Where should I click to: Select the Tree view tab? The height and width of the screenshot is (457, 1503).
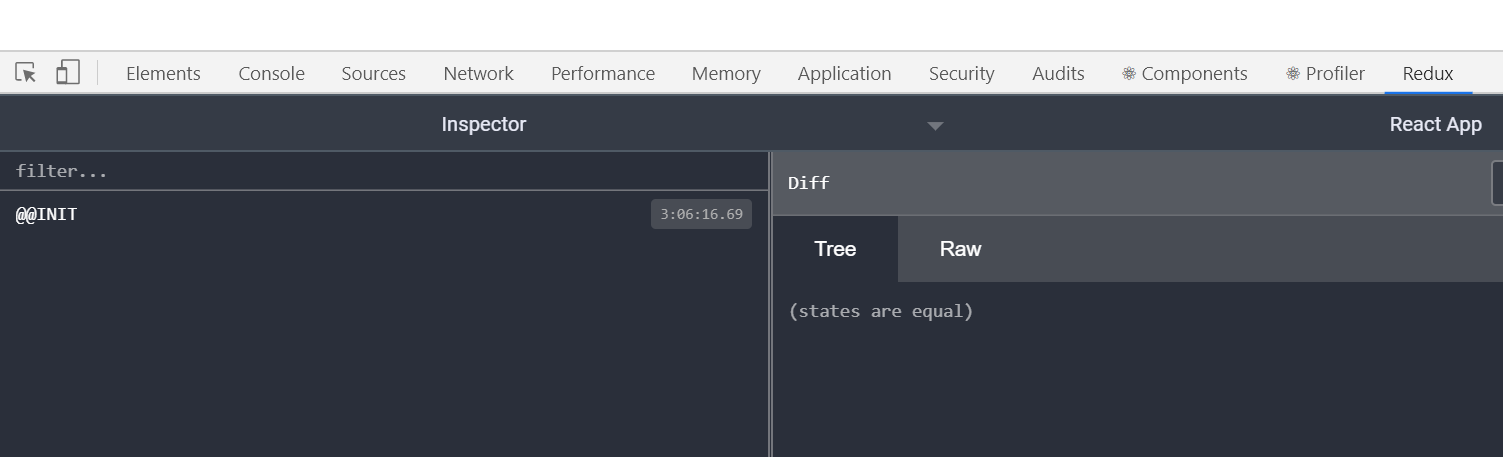[835, 249]
